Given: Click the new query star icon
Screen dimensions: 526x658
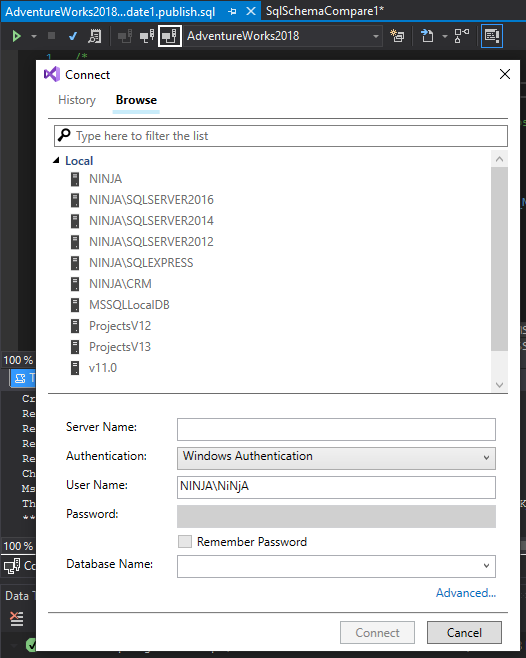Looking at the screenshot, I should click(x=397, y=37).
